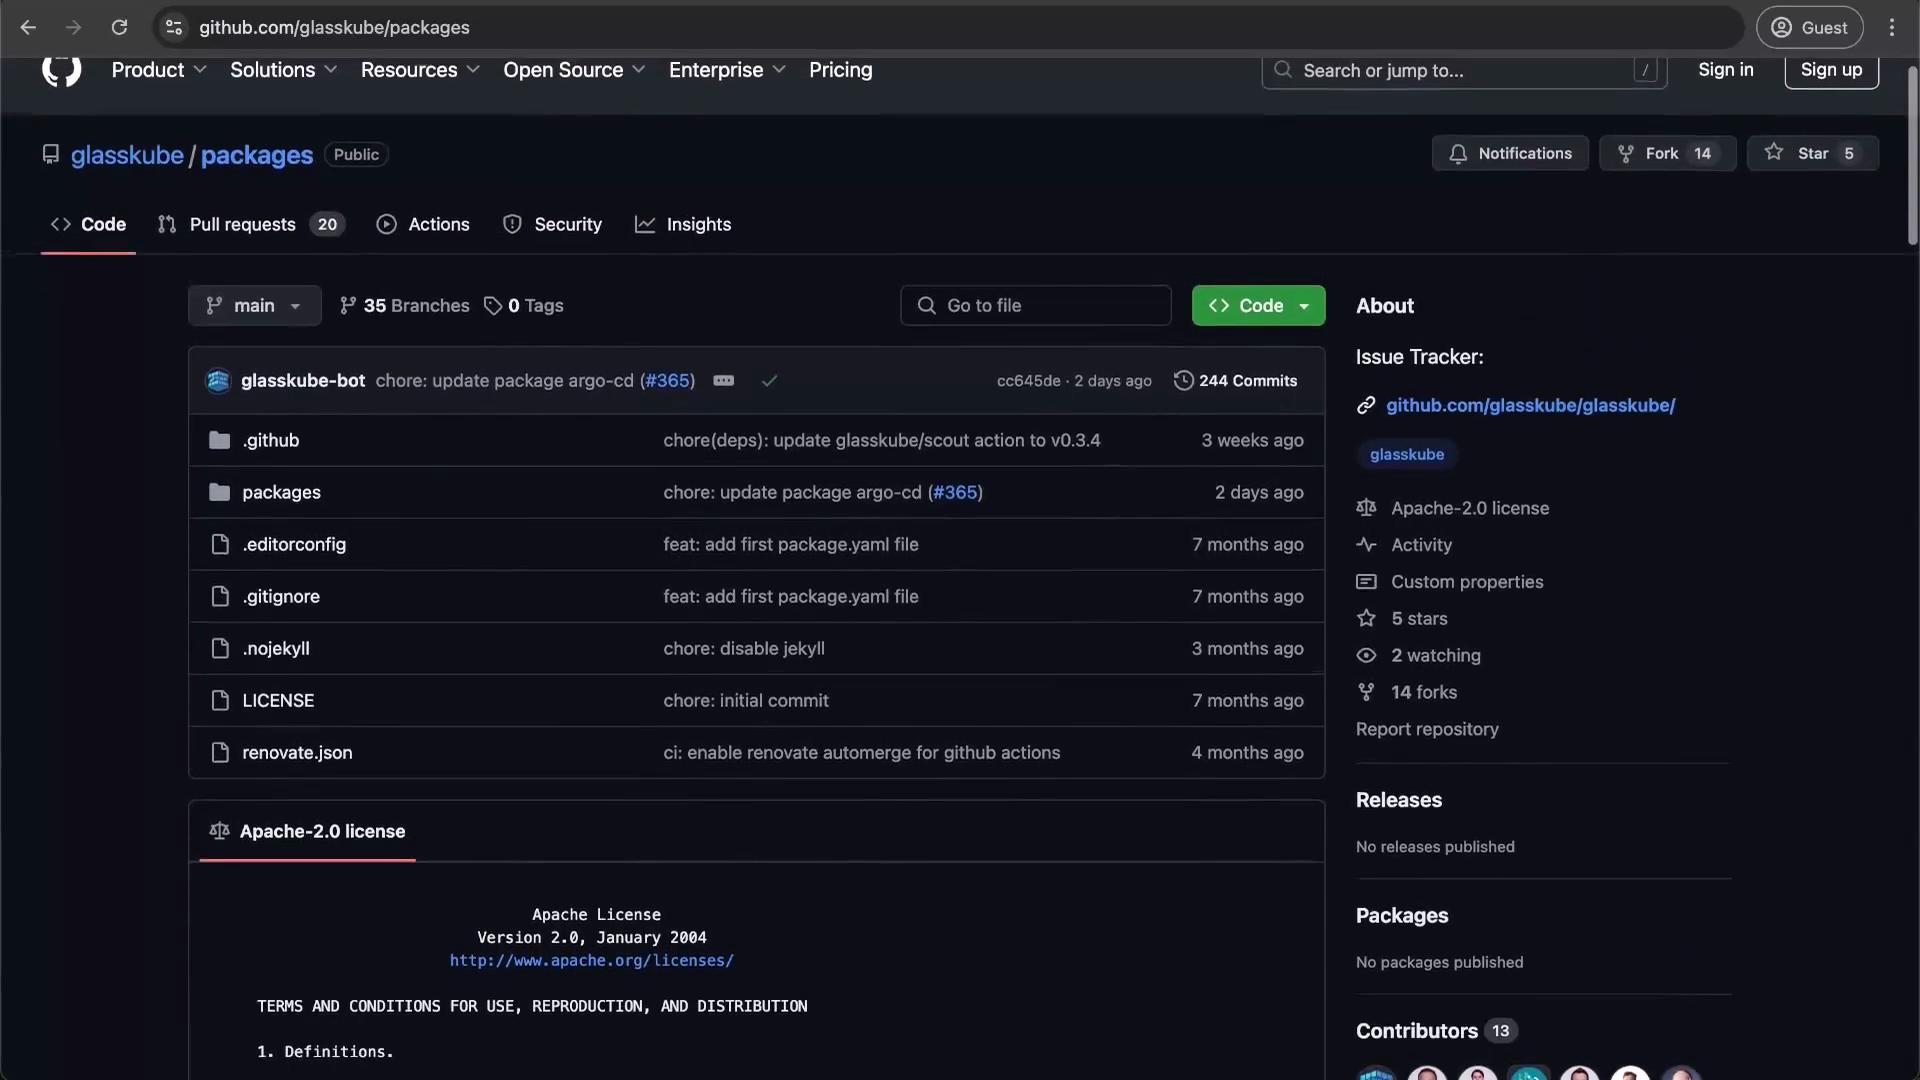Expand the Solutions menu
The width and height of the screenshot is (1920, 1080).
pos(284,70)
